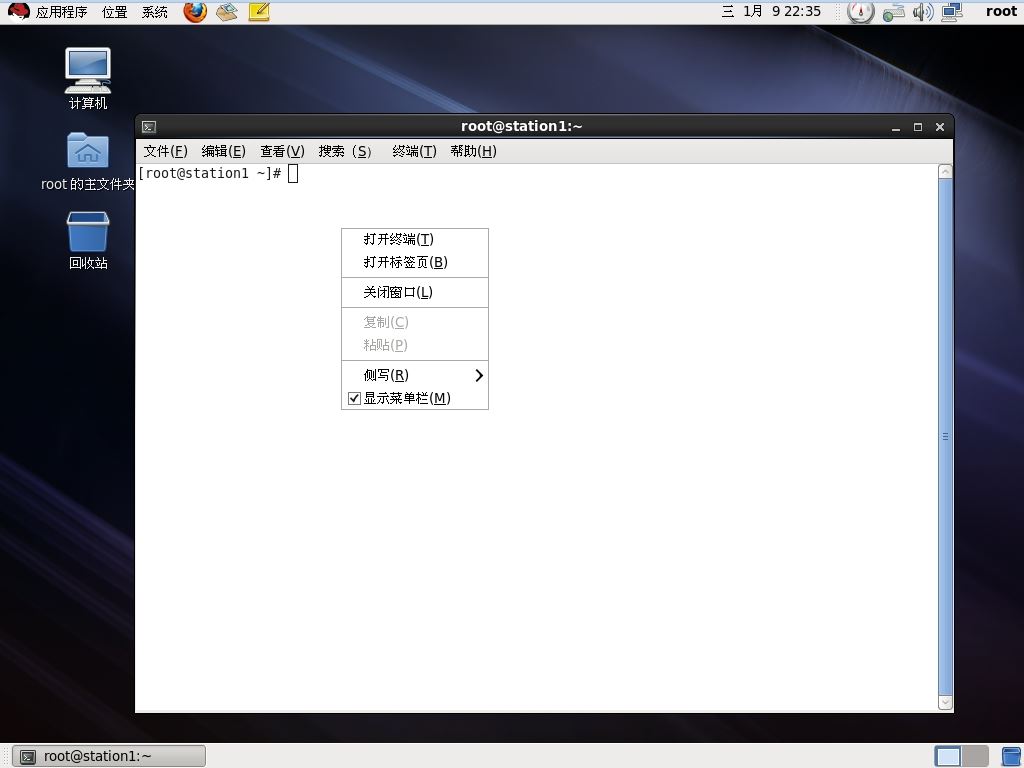This screenshot has height=768, width=1024.
Task: Open the 帮助(H) terminal menu
Action: click(x=473, y=152)
